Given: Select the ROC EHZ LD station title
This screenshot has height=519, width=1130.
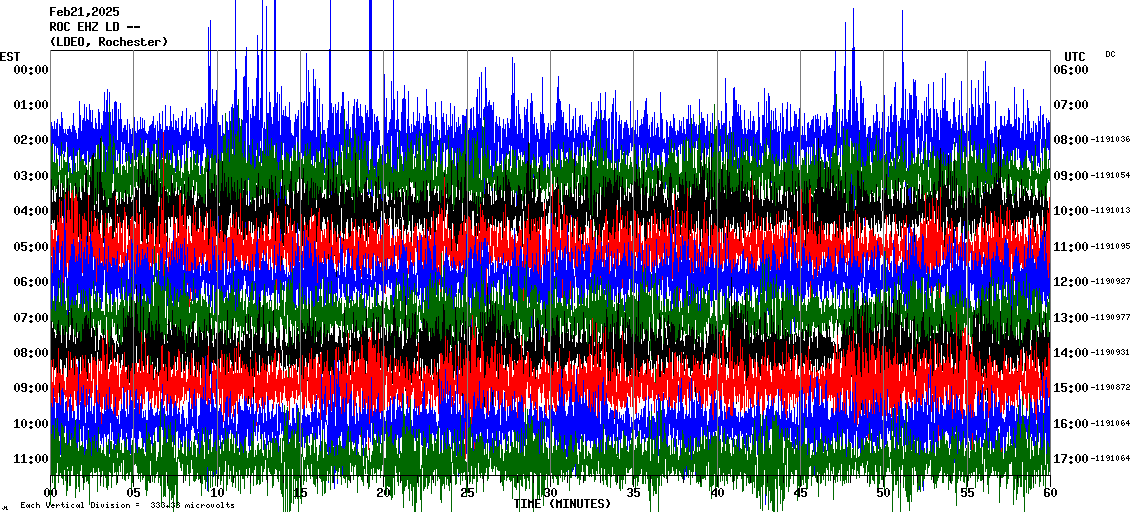Looking at the screenshot, I should point(94,27).
